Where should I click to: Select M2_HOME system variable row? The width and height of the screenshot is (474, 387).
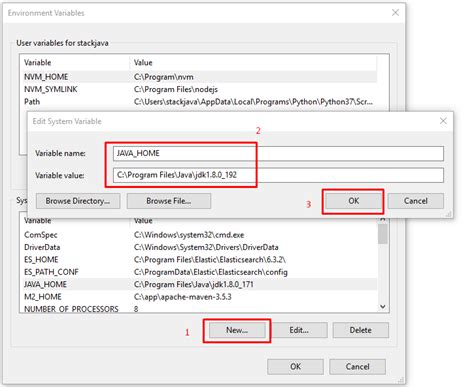200,297
